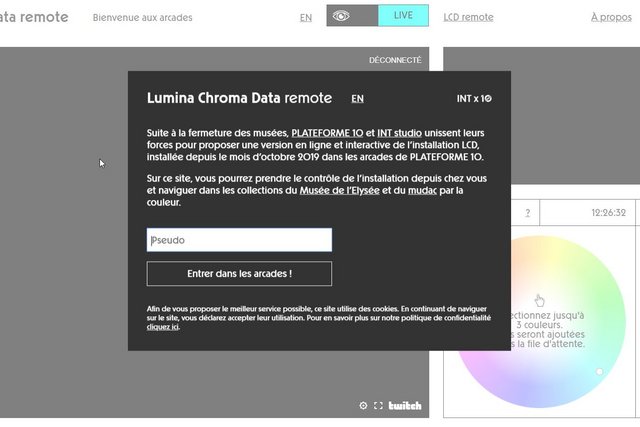
Task: Toggle the LIVE view button
Action: tap(403, 16)
